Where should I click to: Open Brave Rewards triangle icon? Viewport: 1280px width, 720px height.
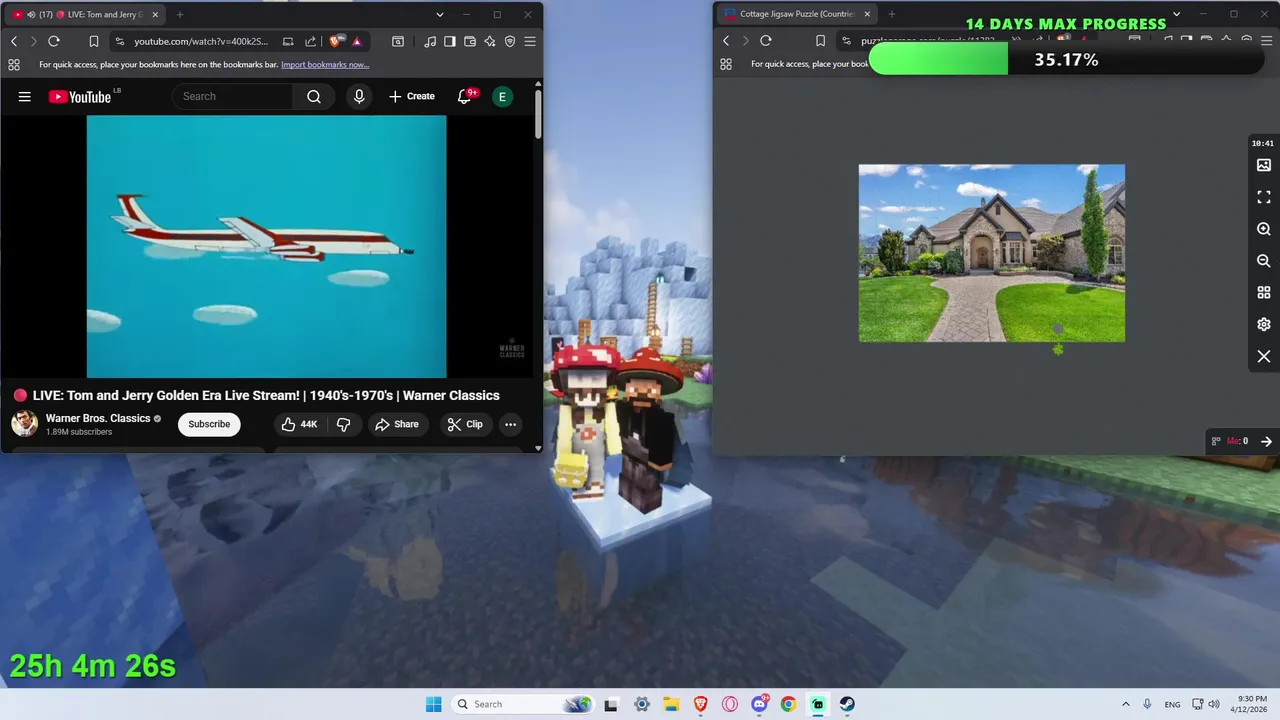(x=356, y=41)
